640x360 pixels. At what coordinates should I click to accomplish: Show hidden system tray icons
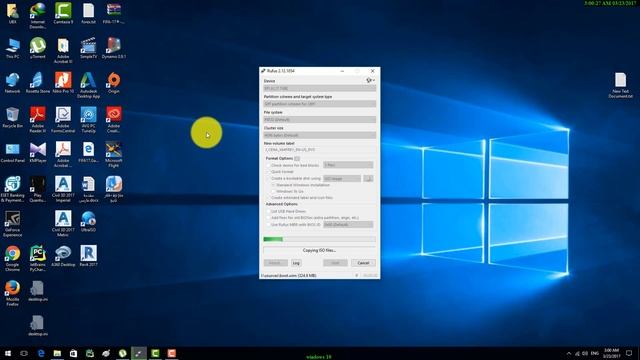569,353
